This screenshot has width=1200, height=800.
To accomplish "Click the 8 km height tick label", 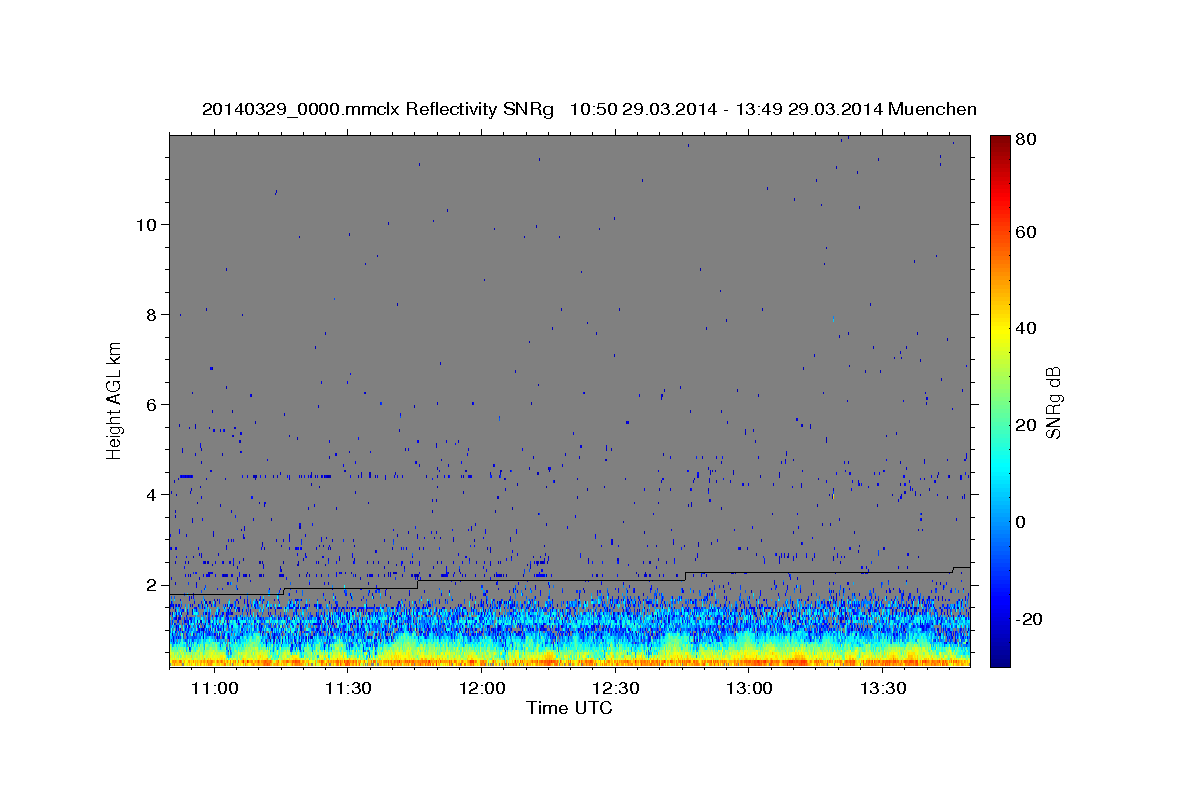I will pos(151,314).
